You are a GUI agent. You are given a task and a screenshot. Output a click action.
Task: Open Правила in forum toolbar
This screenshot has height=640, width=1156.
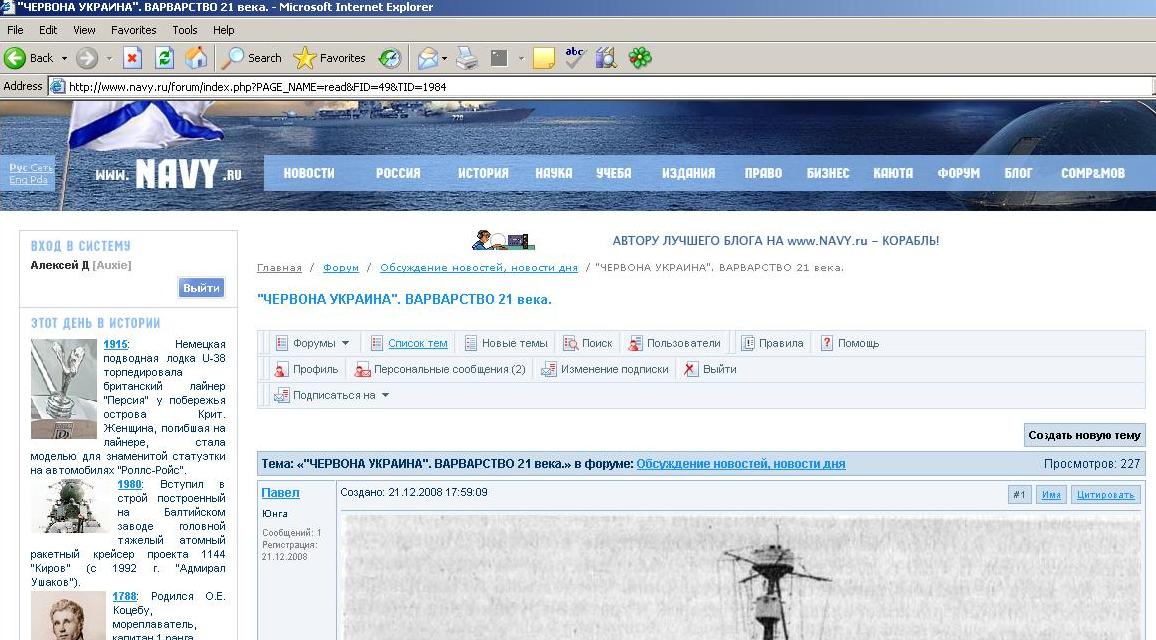(772, 343)
